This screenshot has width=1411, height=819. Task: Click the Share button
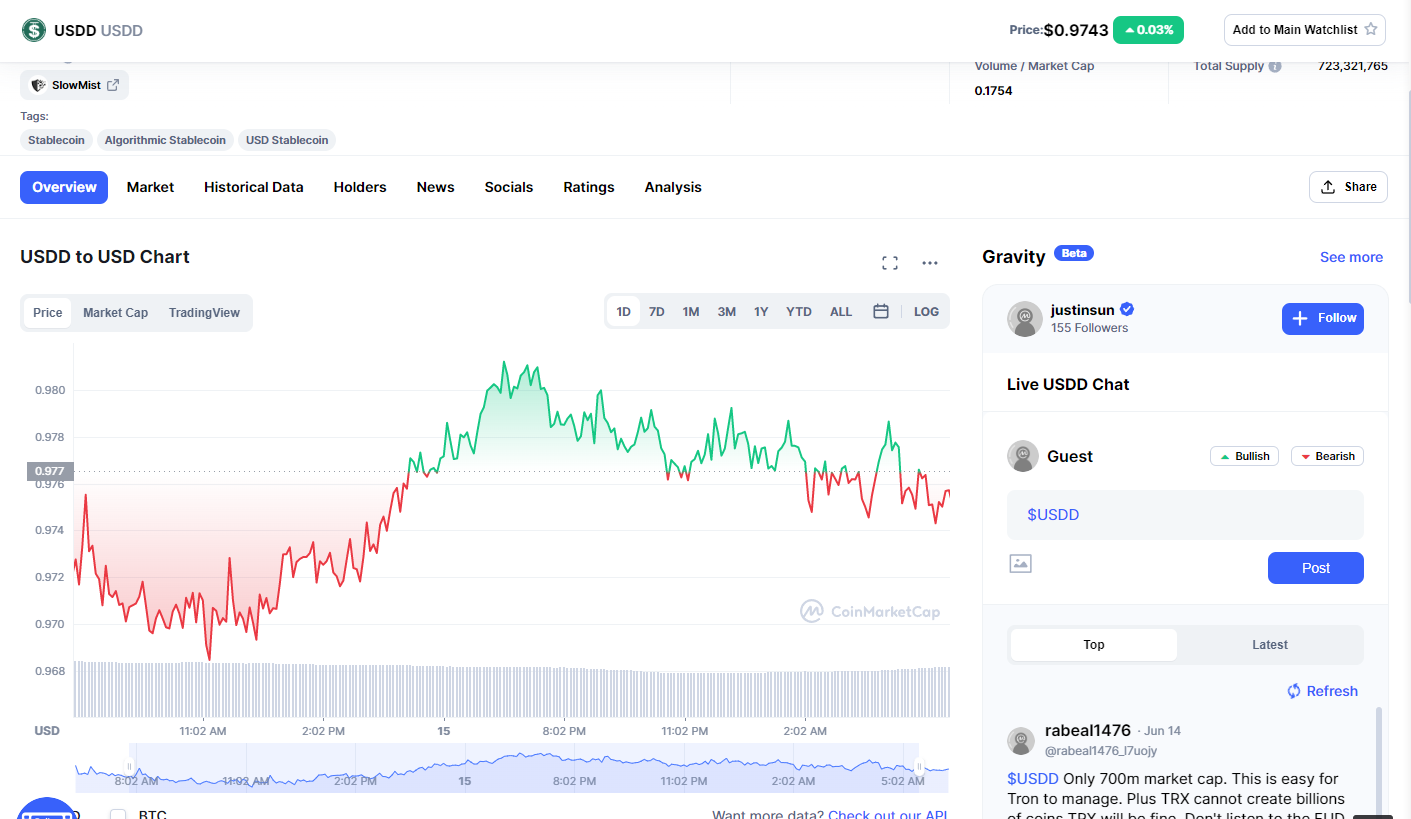1348,187
